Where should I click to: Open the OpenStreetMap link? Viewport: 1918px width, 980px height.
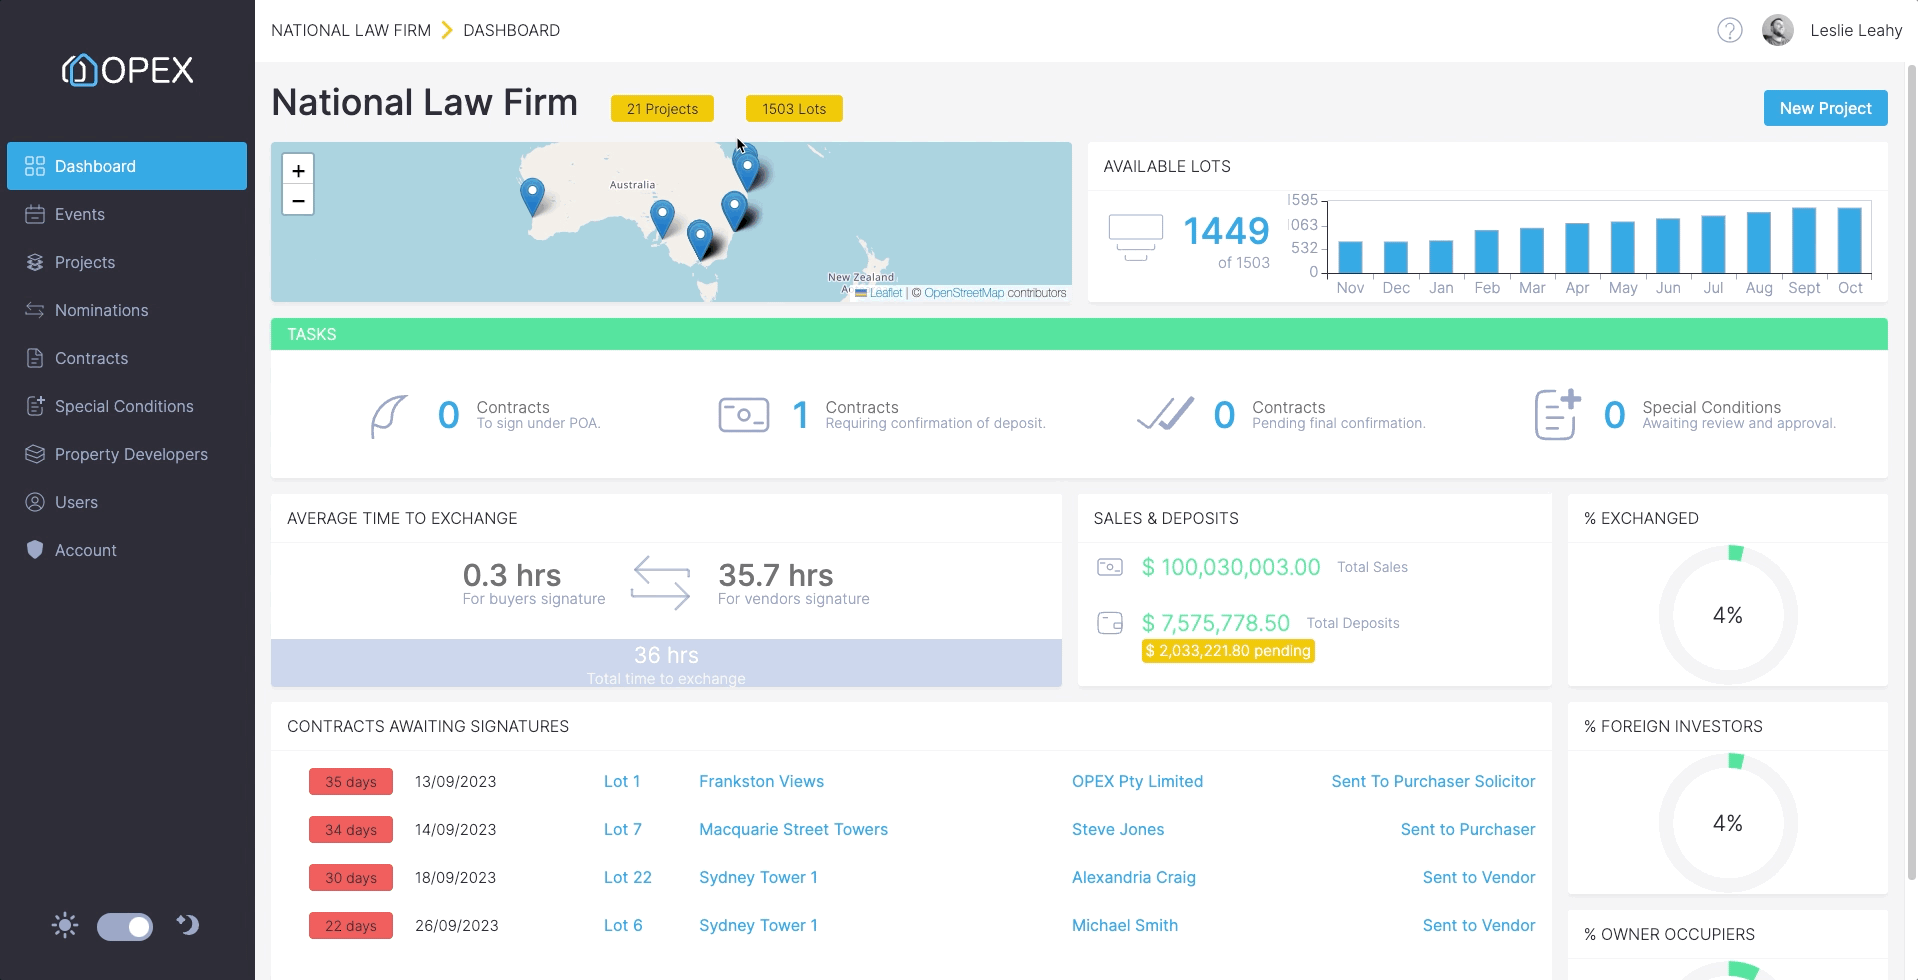tap(964, 293)
